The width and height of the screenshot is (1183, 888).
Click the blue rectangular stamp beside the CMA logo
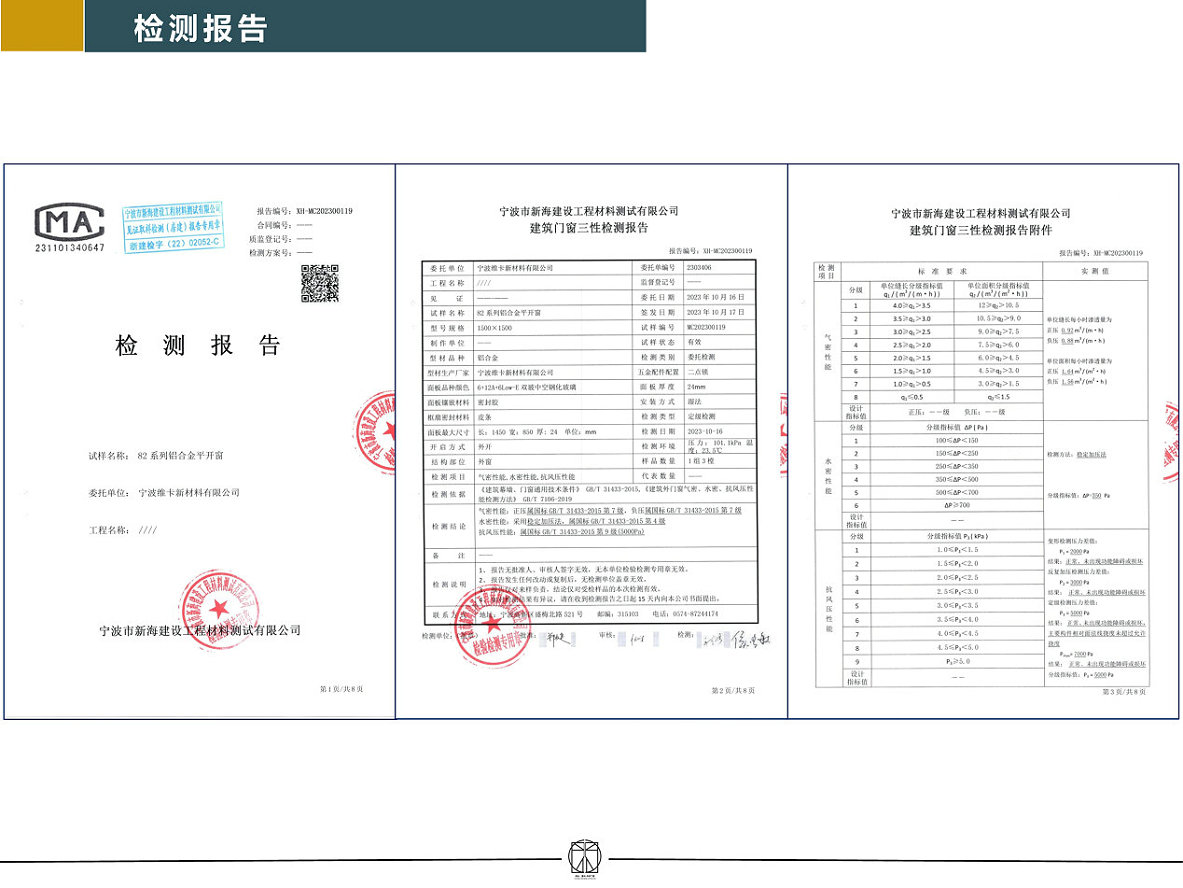pyautogui.click(x=173, y=226)
